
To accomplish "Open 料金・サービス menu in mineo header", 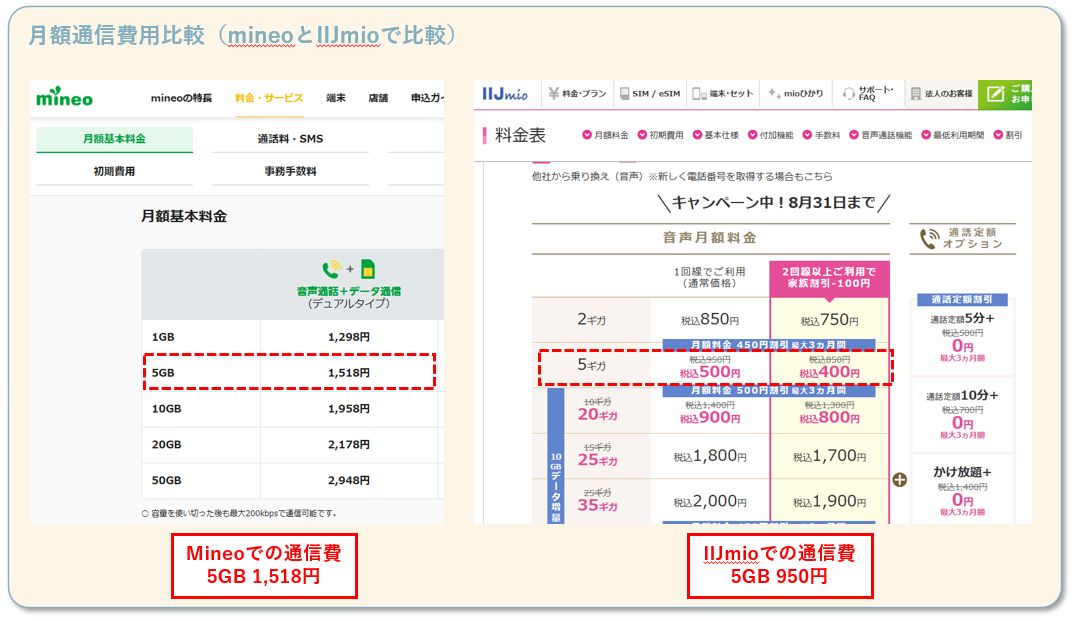I will point(269,98).
